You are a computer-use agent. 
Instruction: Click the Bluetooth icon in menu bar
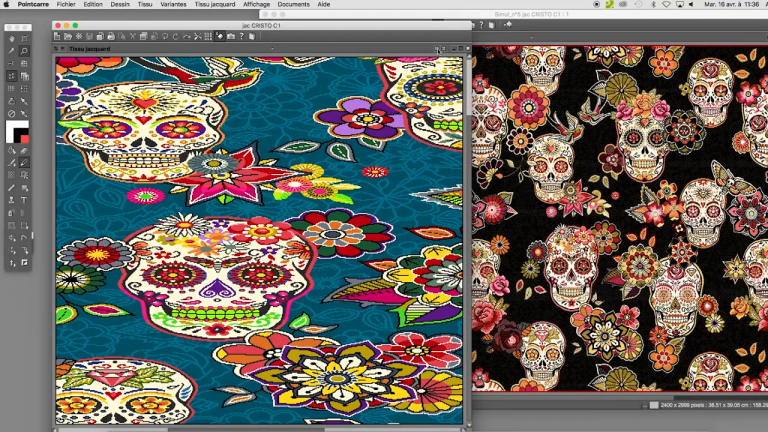[x=652, y=4]
